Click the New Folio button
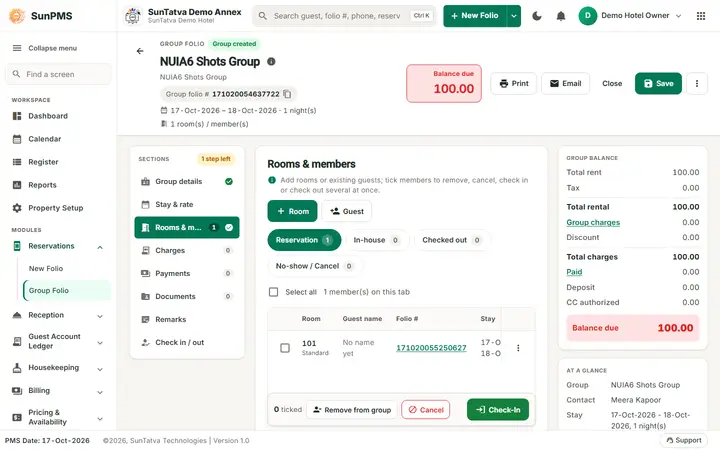This screenshot has height=450, width=720. click(x=475, y=16)
